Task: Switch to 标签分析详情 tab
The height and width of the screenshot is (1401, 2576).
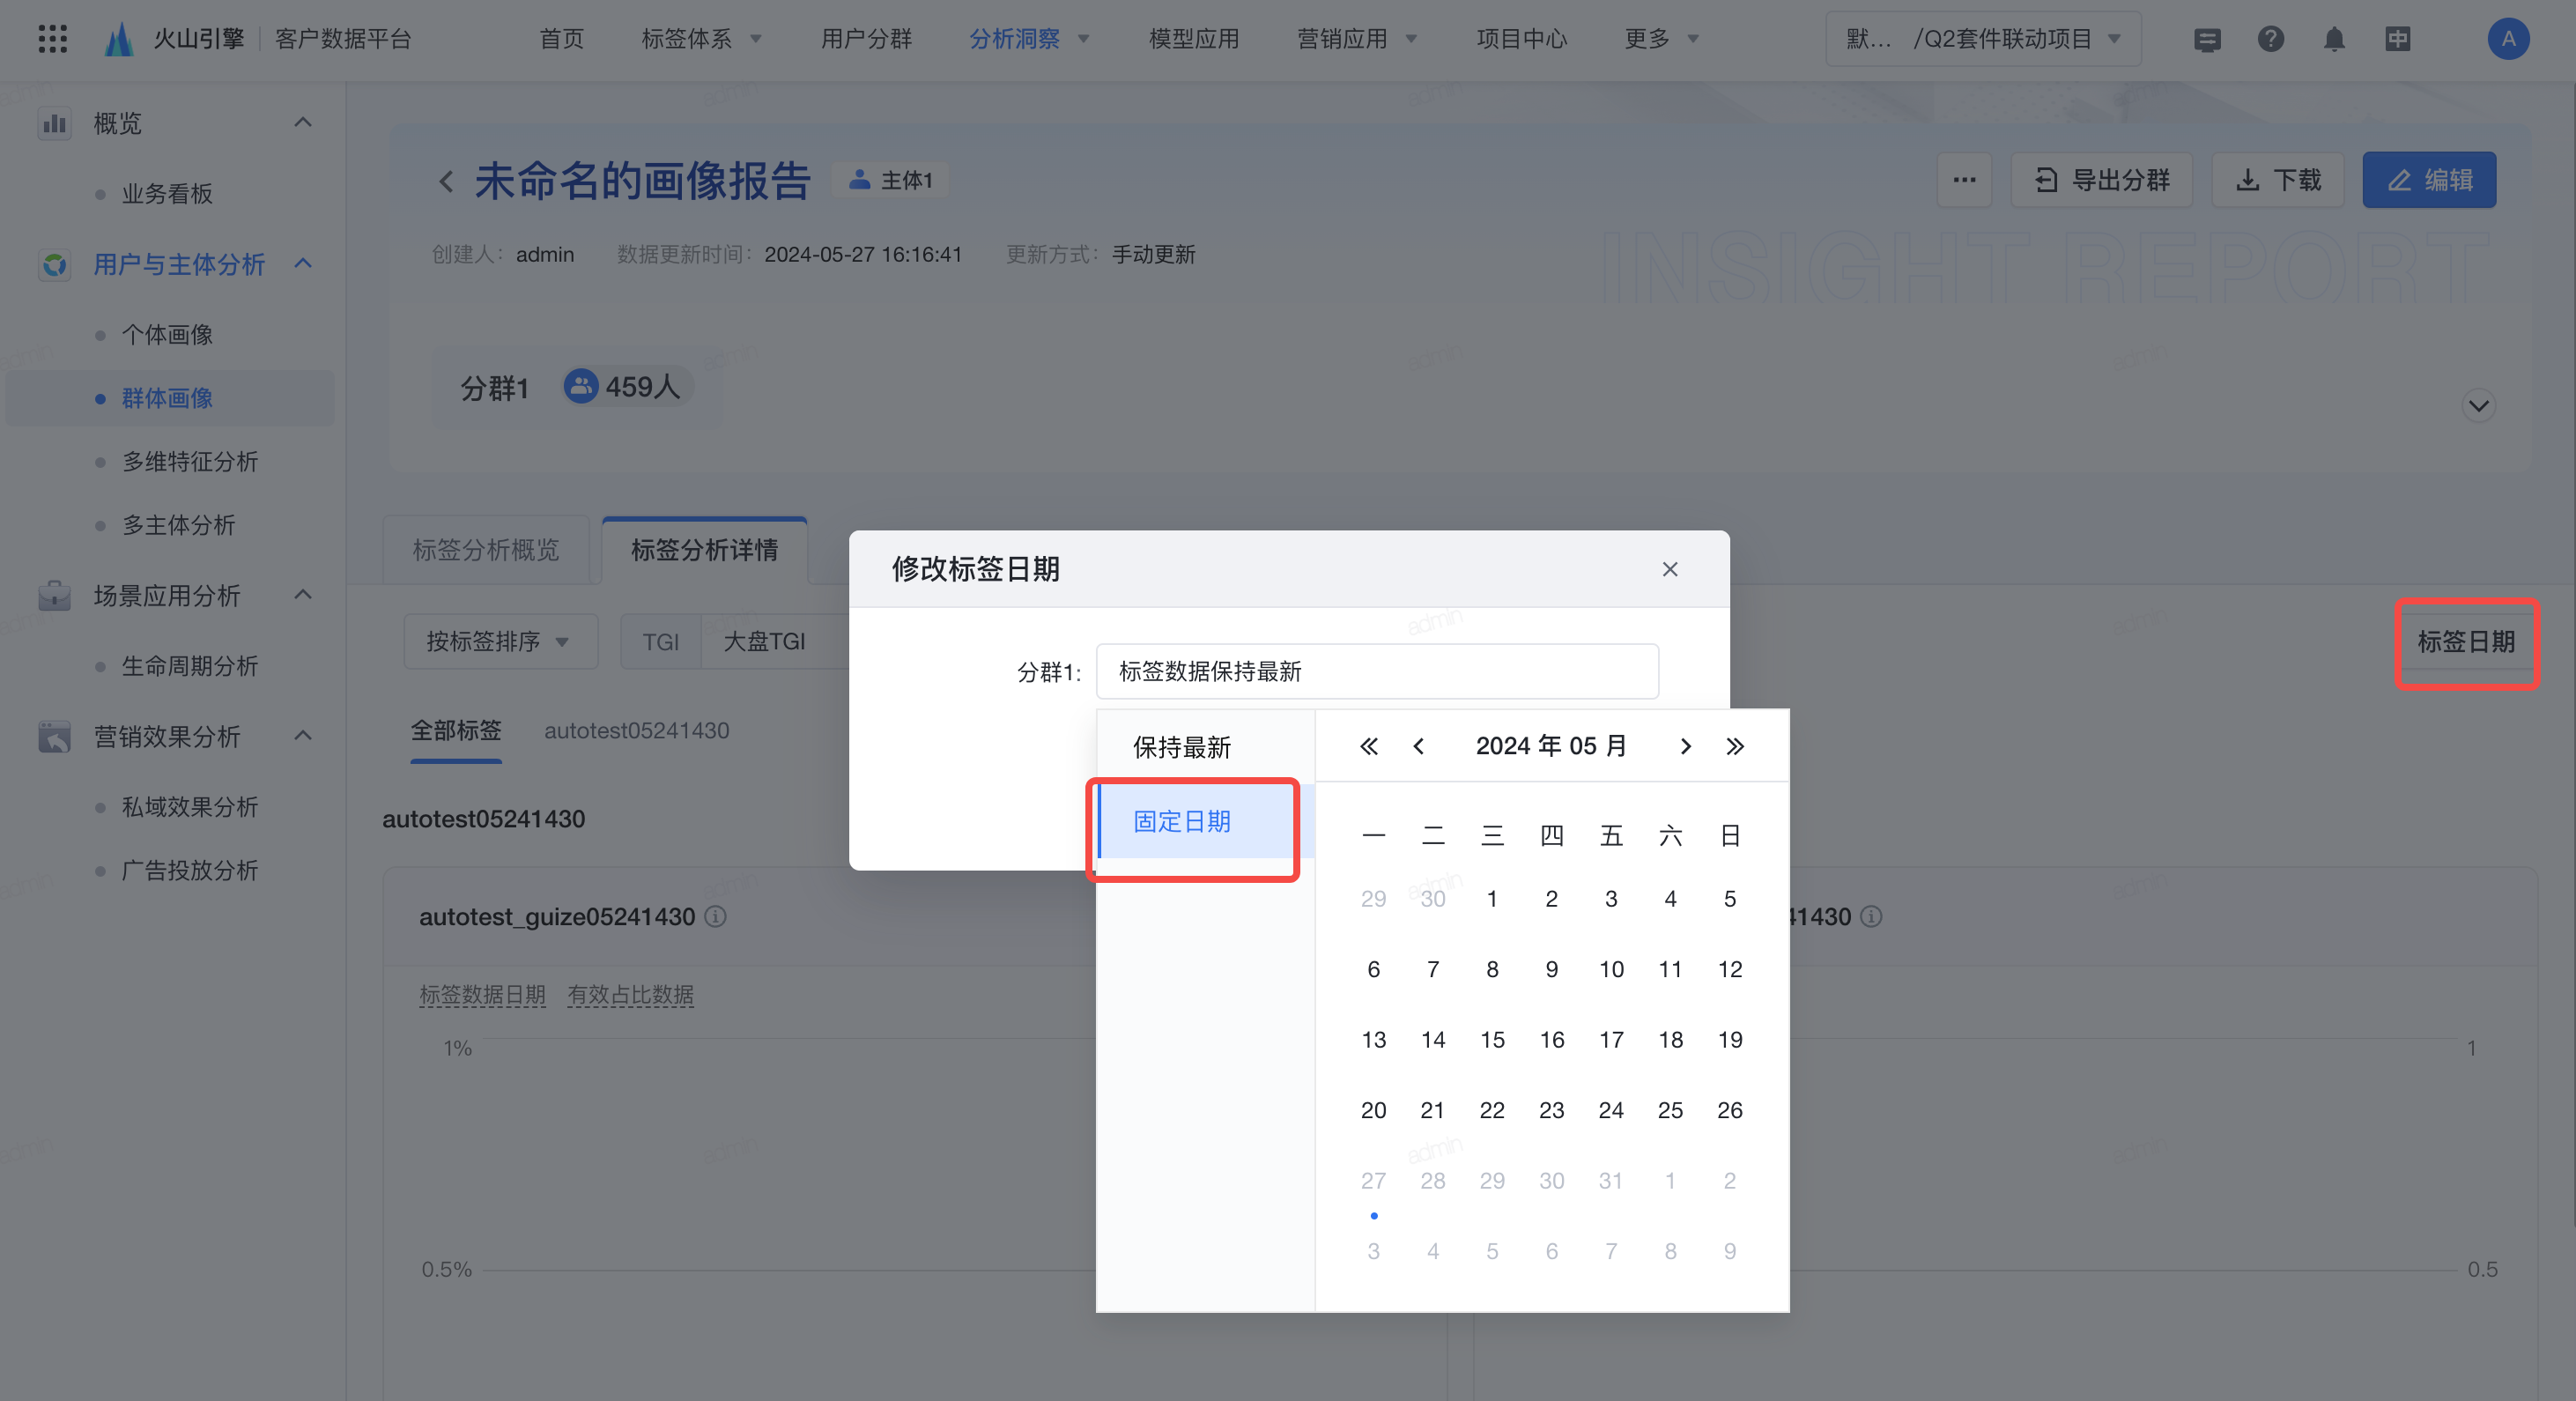Action: (x=704, y=550)
